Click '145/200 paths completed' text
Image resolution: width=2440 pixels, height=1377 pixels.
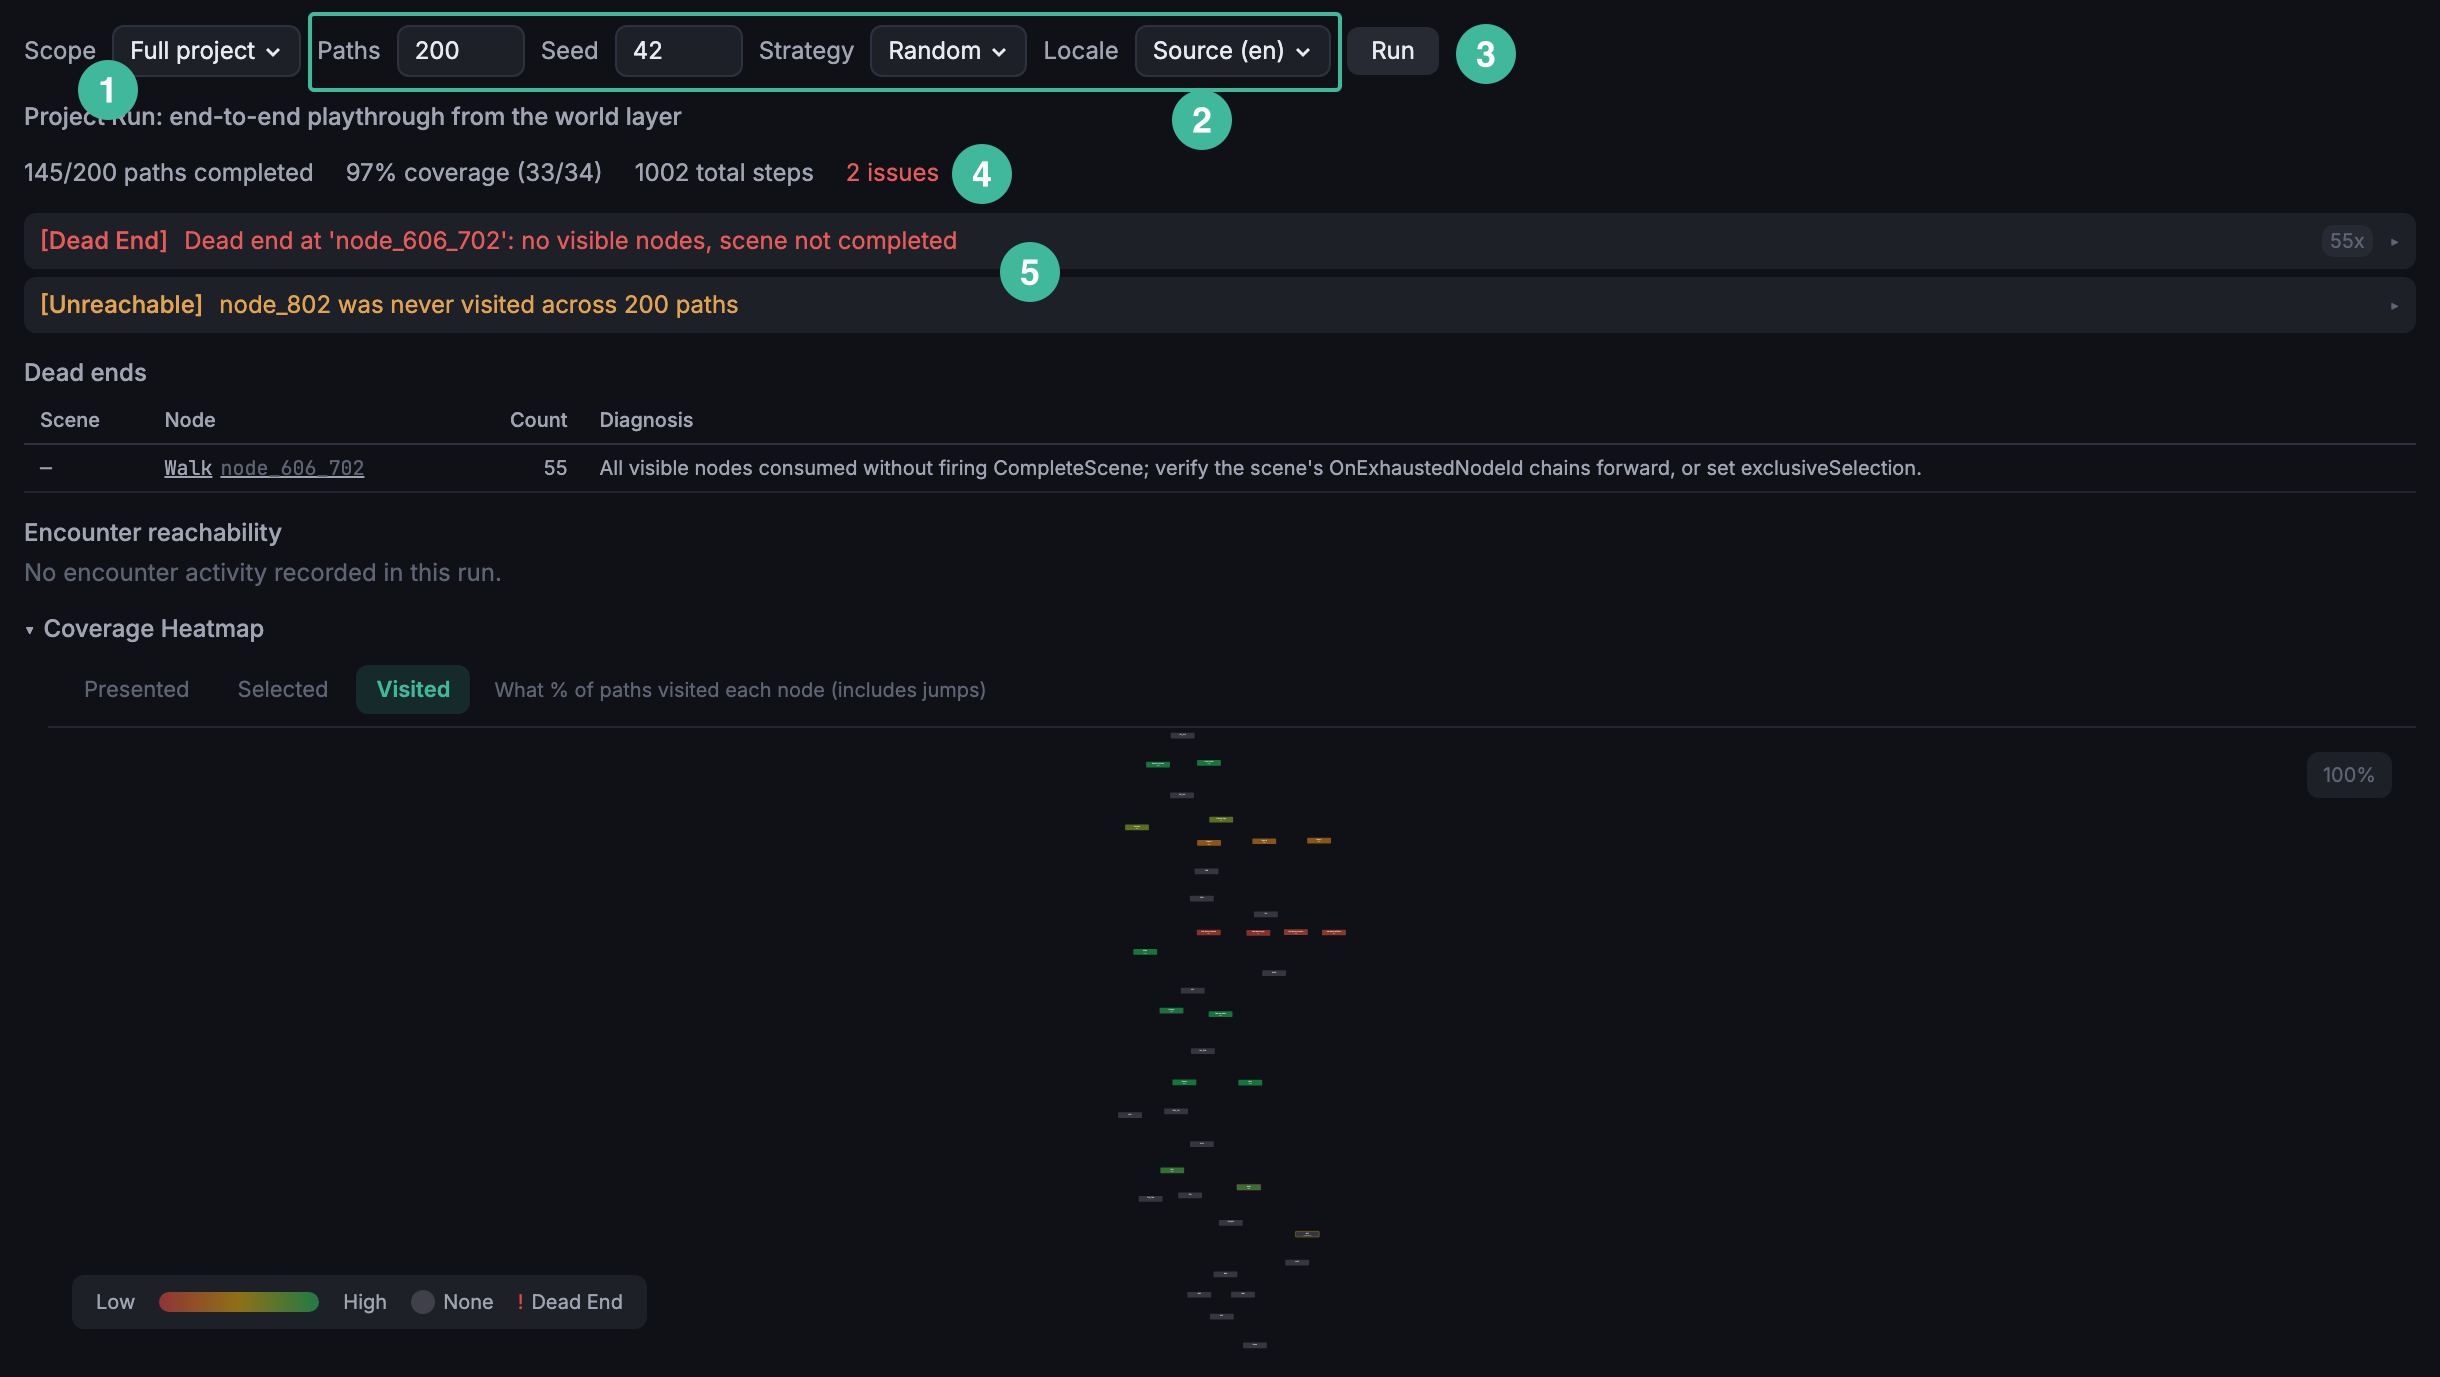coord(169,173)
